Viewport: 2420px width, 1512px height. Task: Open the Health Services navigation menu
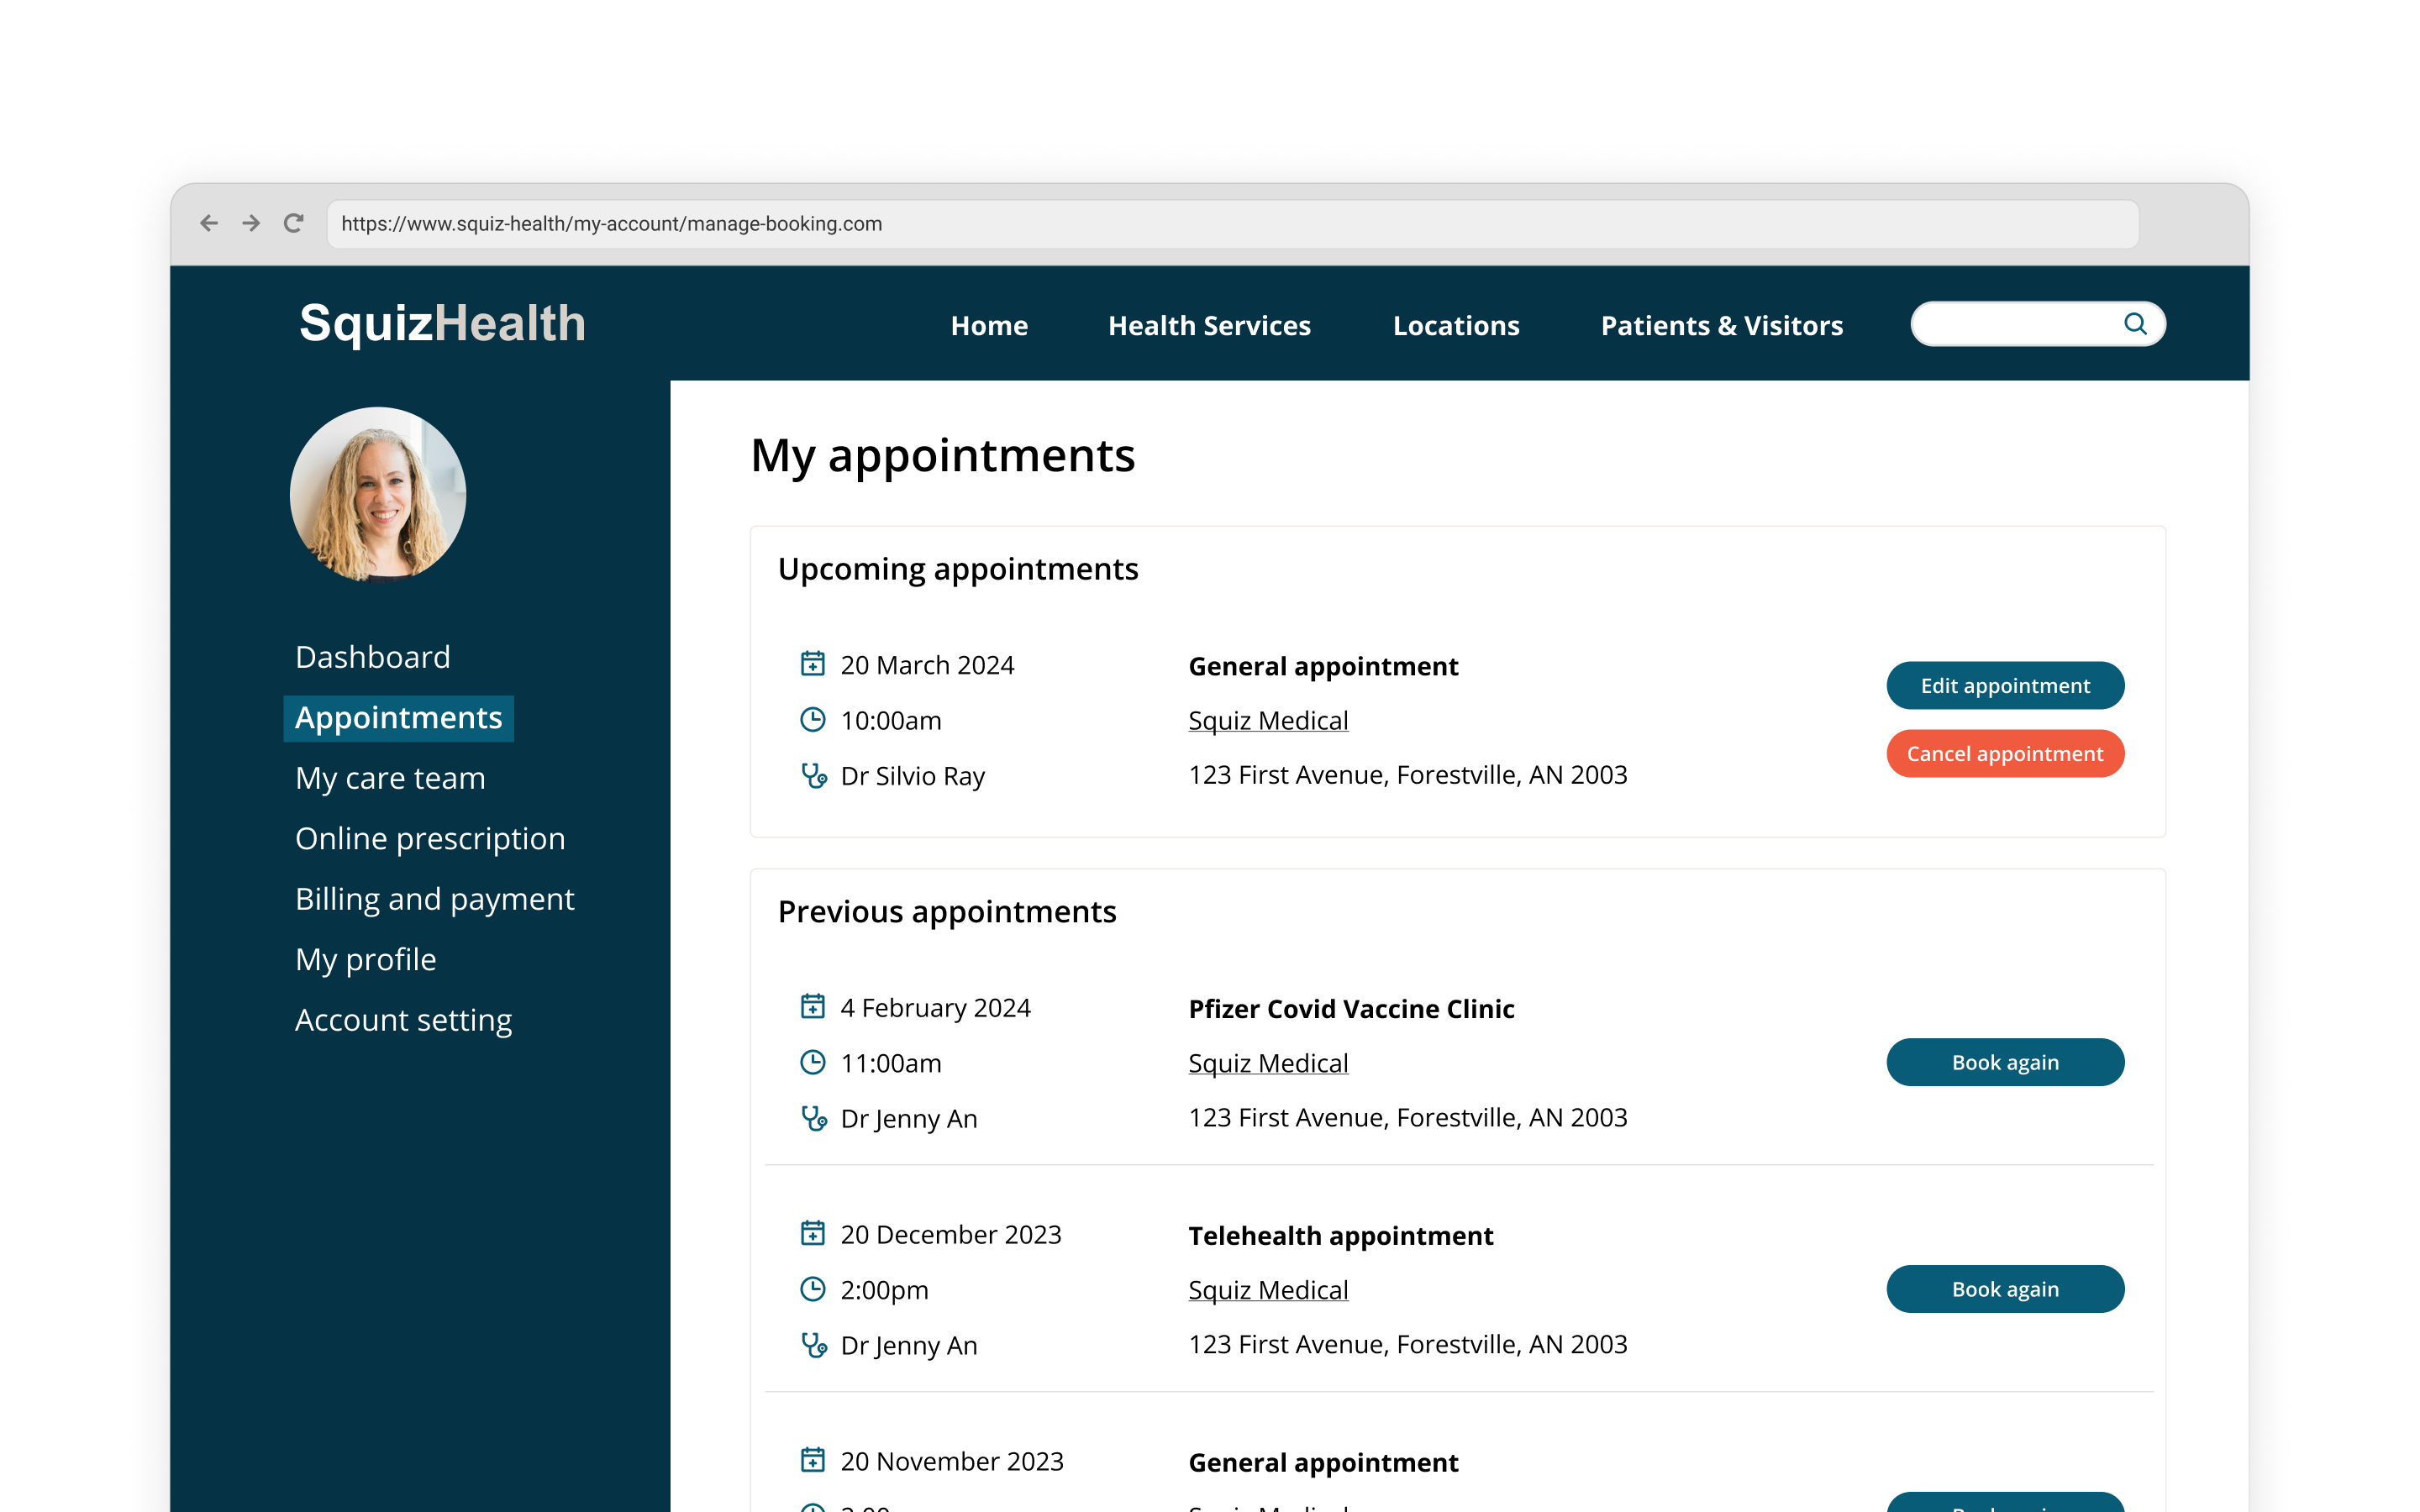coord(1211,324)
